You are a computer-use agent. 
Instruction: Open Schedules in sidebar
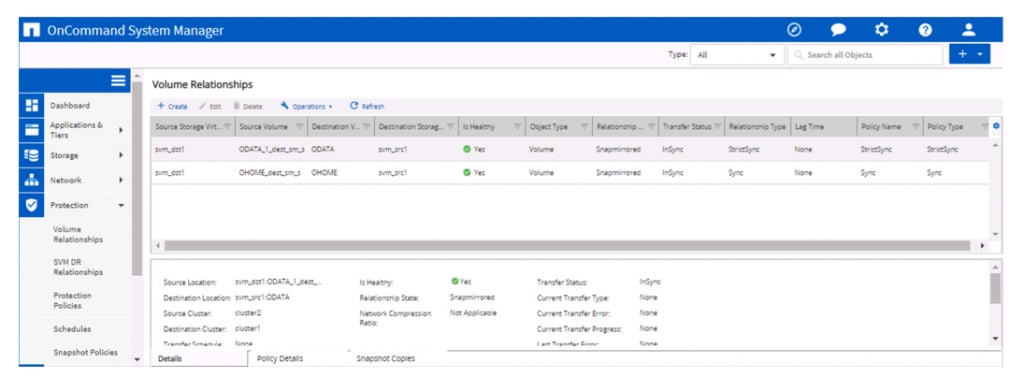(x=72, y=329)
